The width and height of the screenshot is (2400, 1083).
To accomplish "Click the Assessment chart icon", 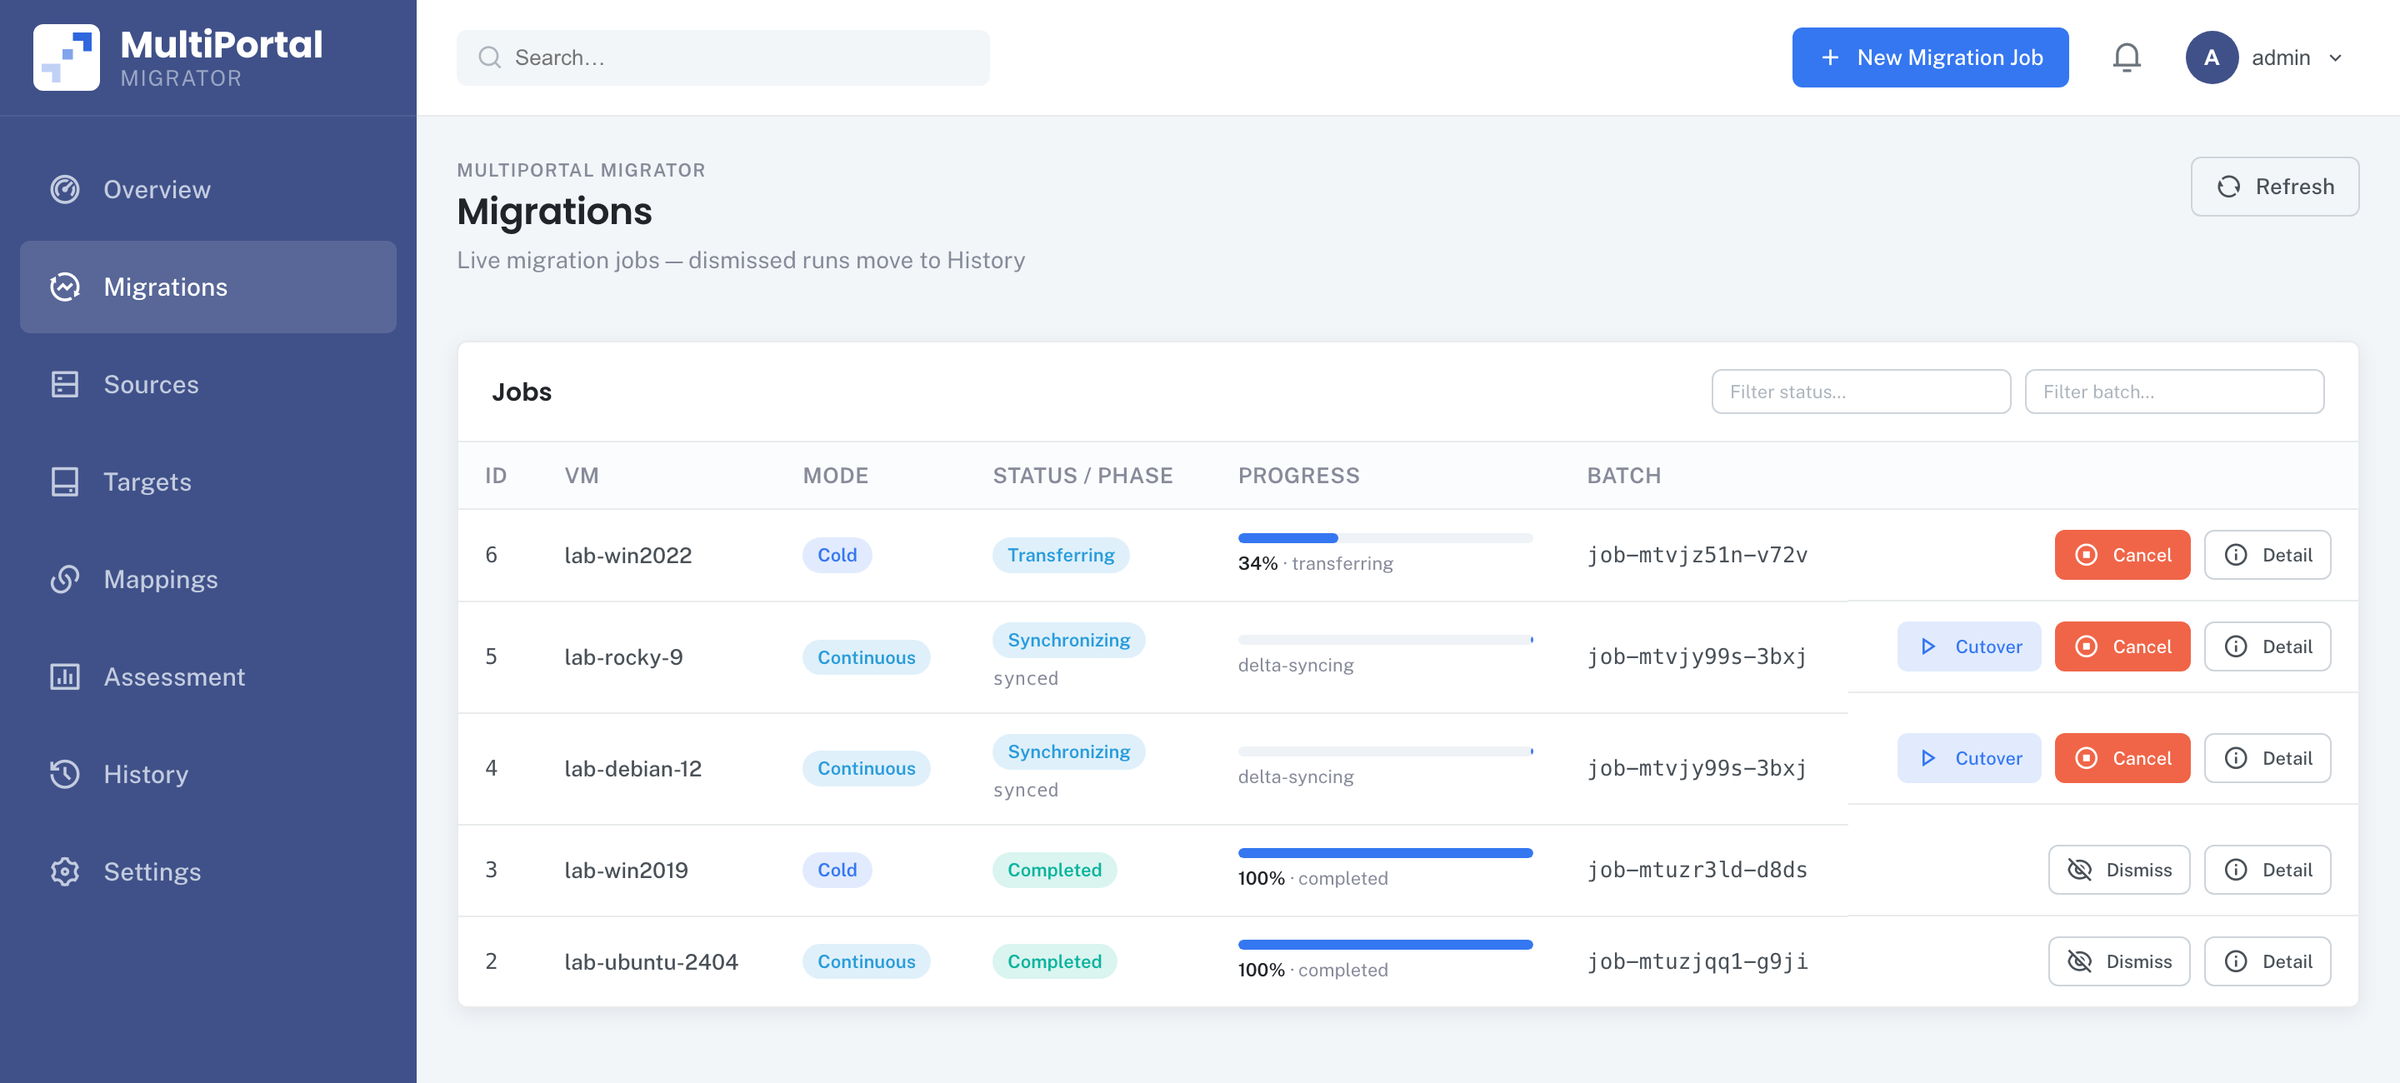I will coord(65,677).
